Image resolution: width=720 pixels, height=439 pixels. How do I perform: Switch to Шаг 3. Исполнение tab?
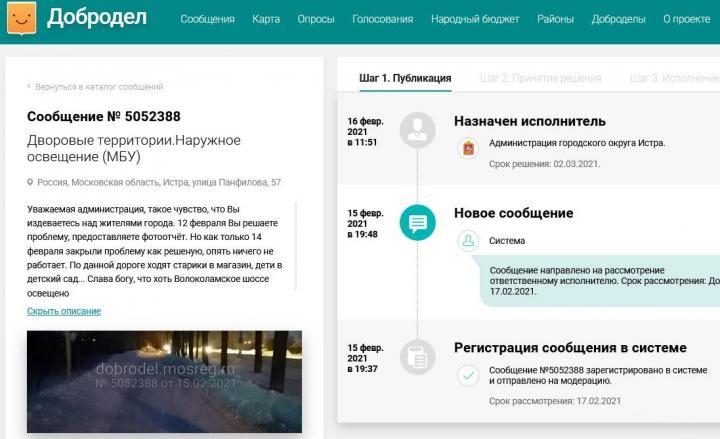pyautogui.click(x=673, y=78)
